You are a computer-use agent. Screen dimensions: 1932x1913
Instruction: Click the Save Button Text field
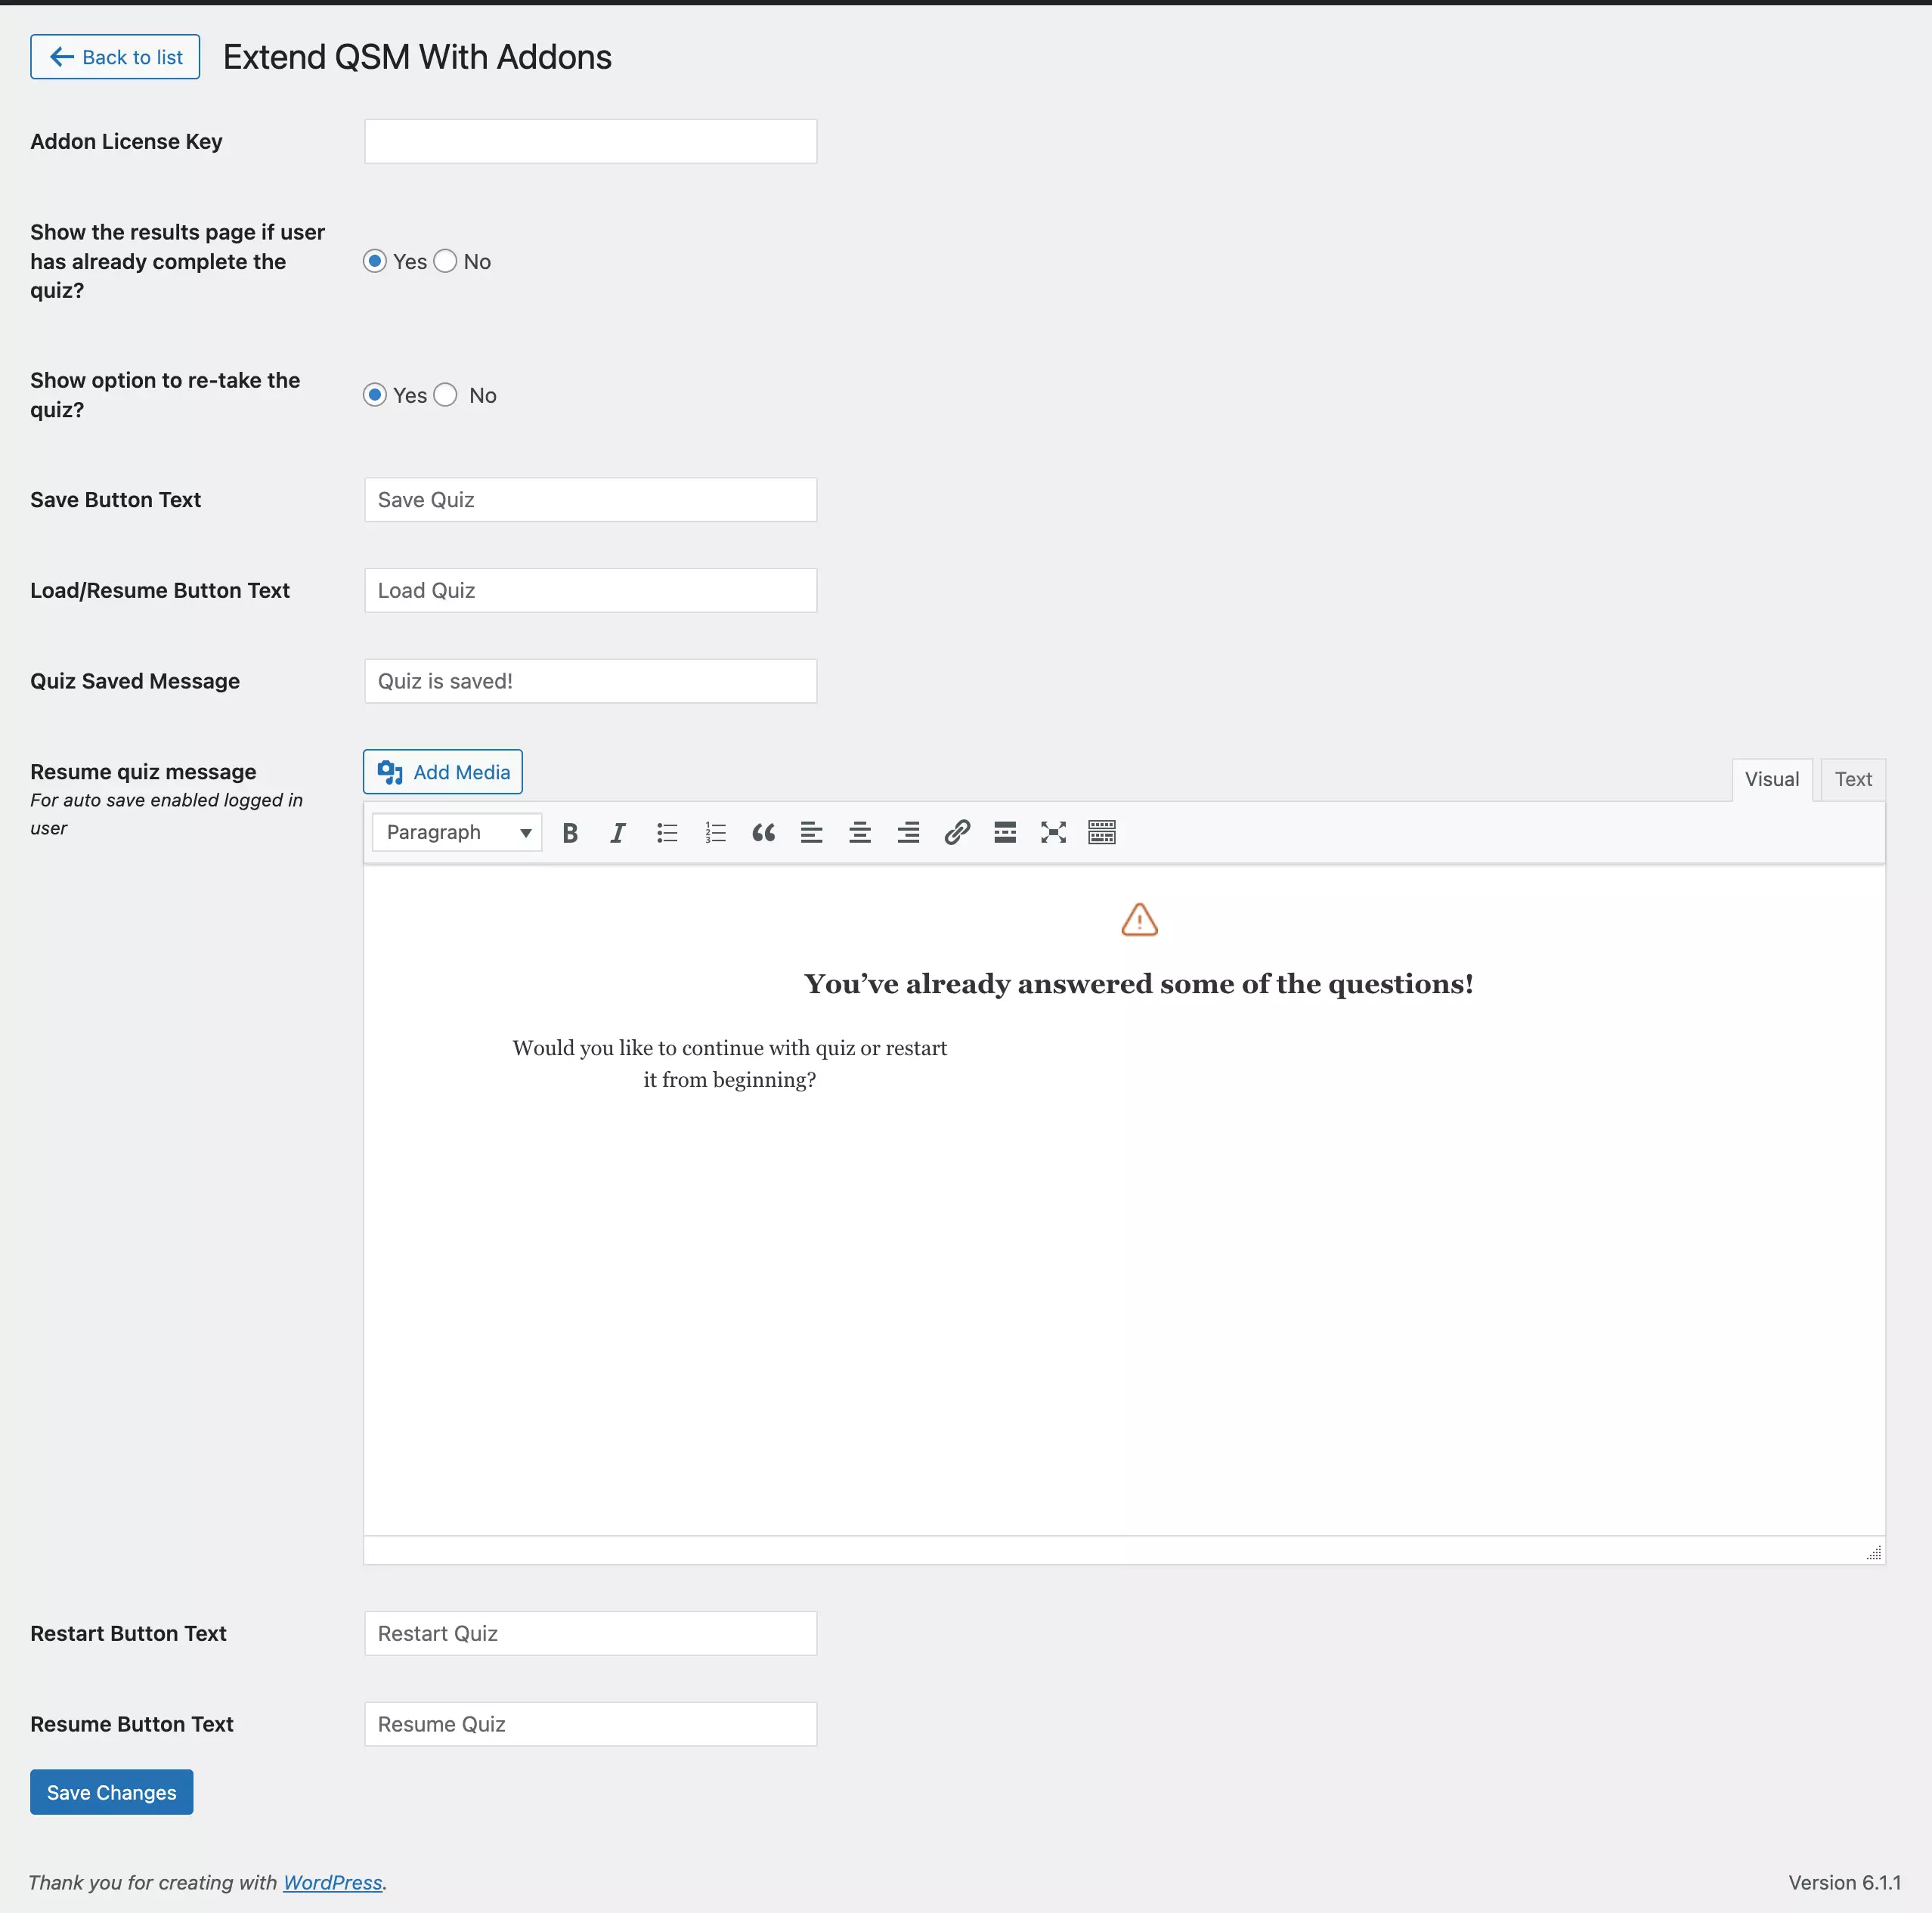[x=591, y=500]
